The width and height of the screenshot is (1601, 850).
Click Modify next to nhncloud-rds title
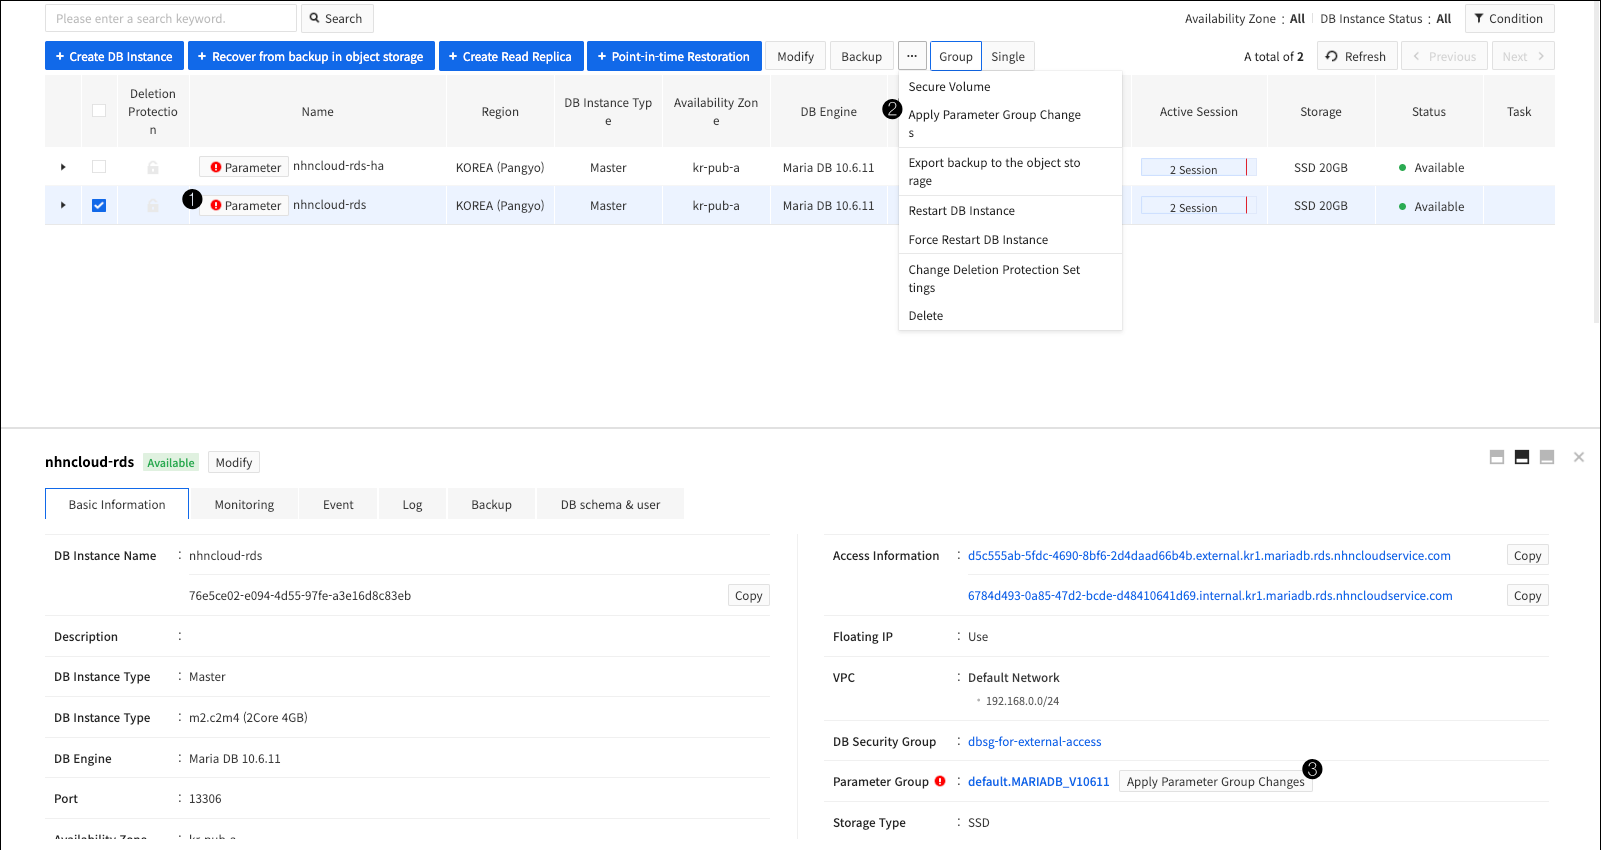tap(234, 462)
